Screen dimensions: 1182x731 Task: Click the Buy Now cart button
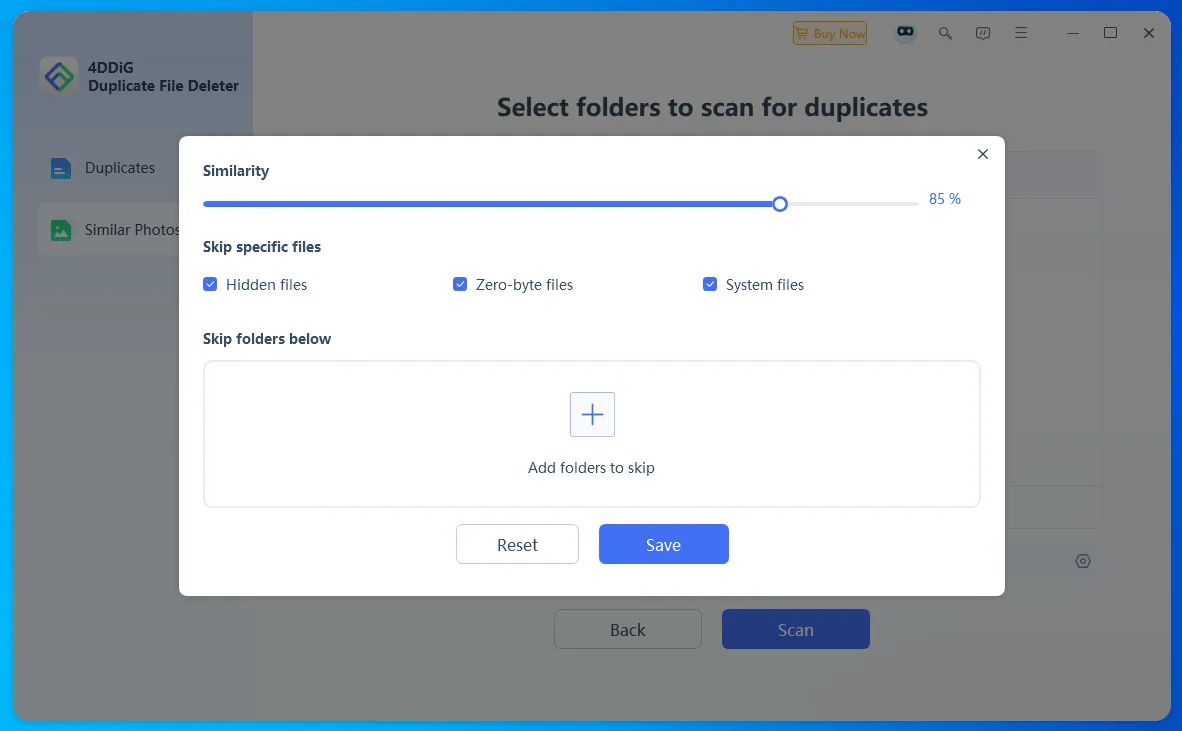coord(830,33)
